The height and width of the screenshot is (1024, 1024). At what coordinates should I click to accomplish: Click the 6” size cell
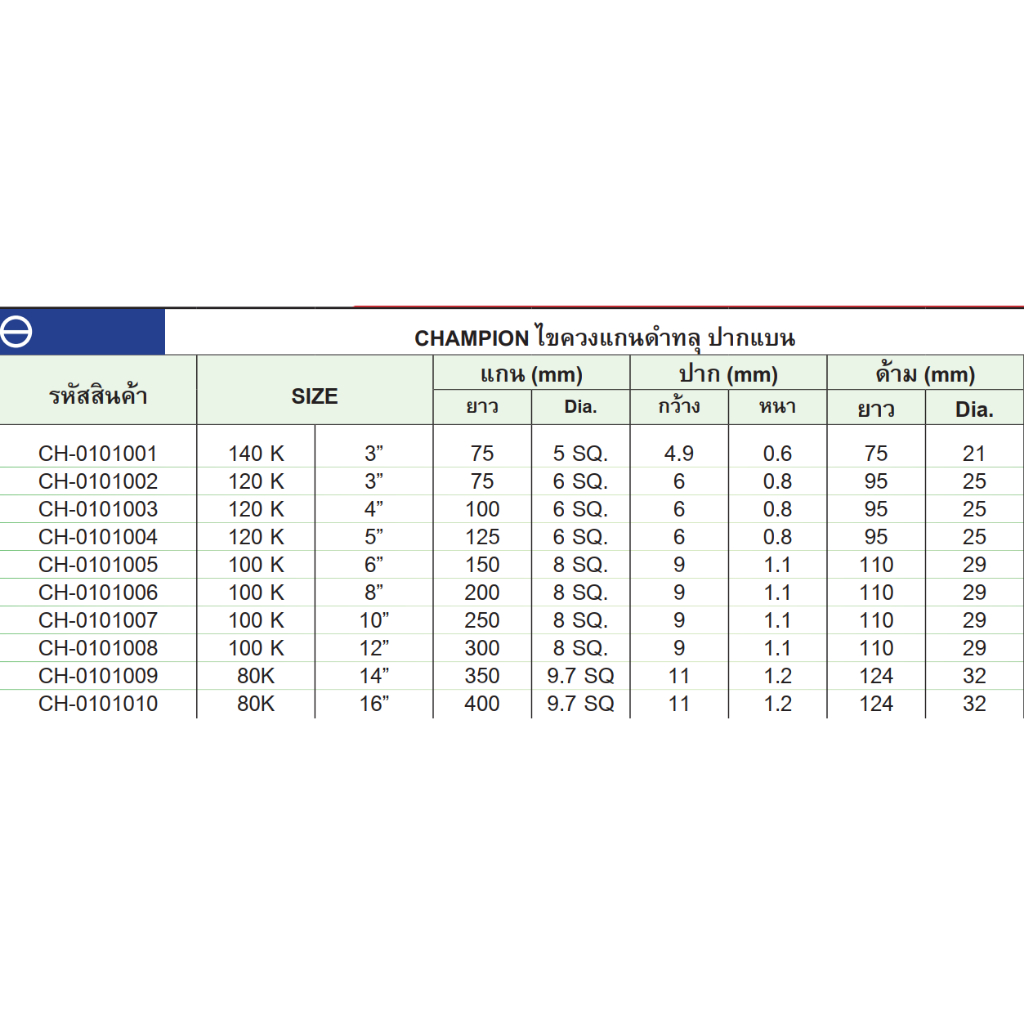[374, 564]
